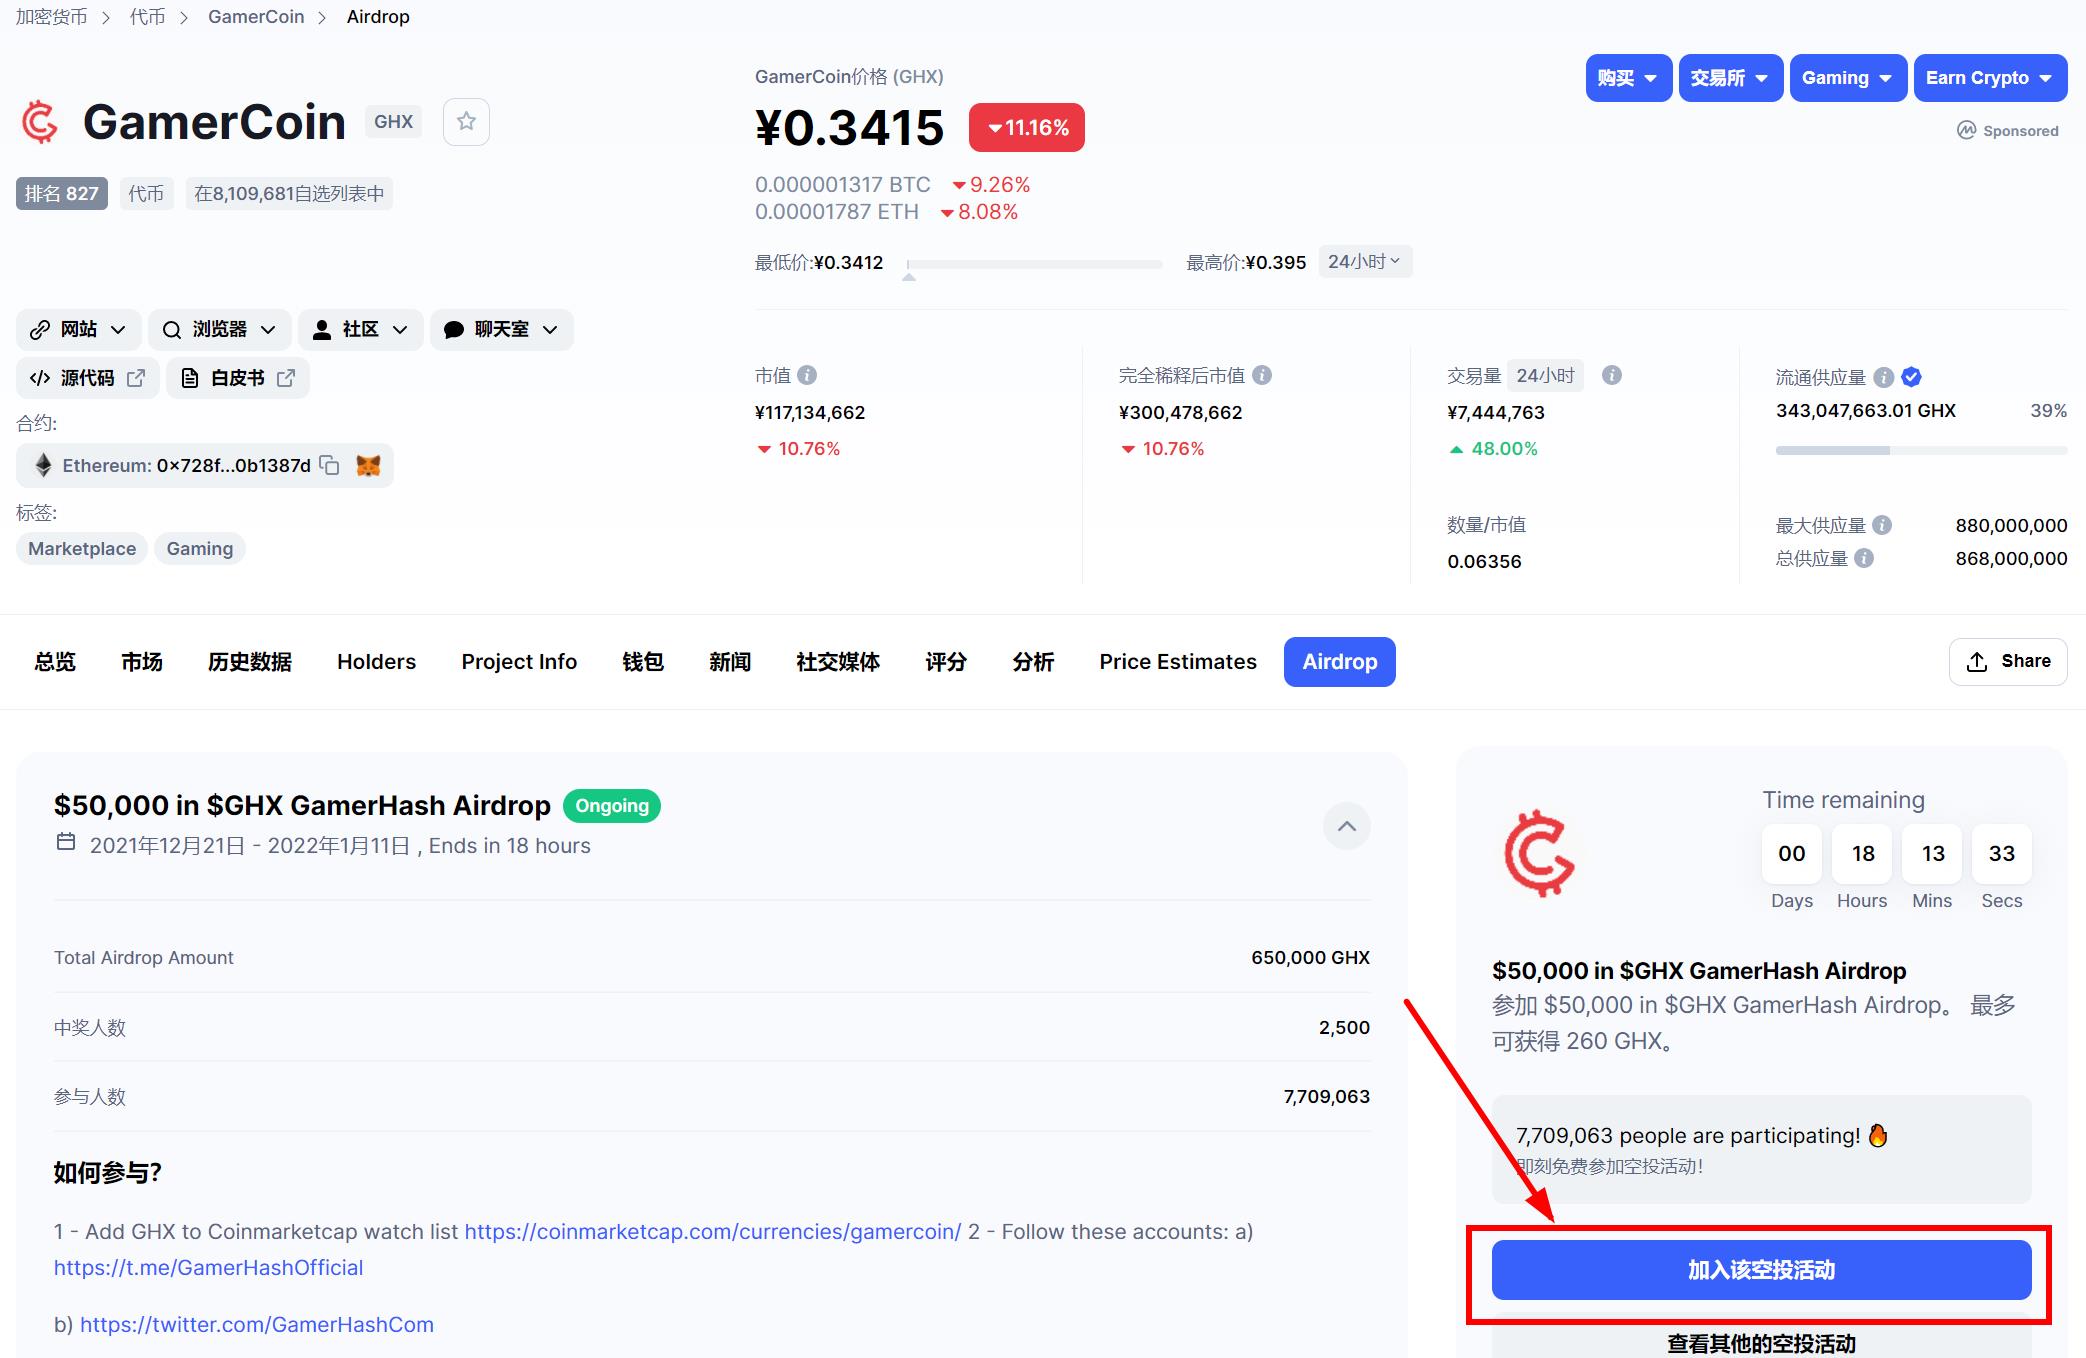2086x1358 pixels.
Task: Click 查看其他的空投活动 button
Action: pos(1761,1340)
